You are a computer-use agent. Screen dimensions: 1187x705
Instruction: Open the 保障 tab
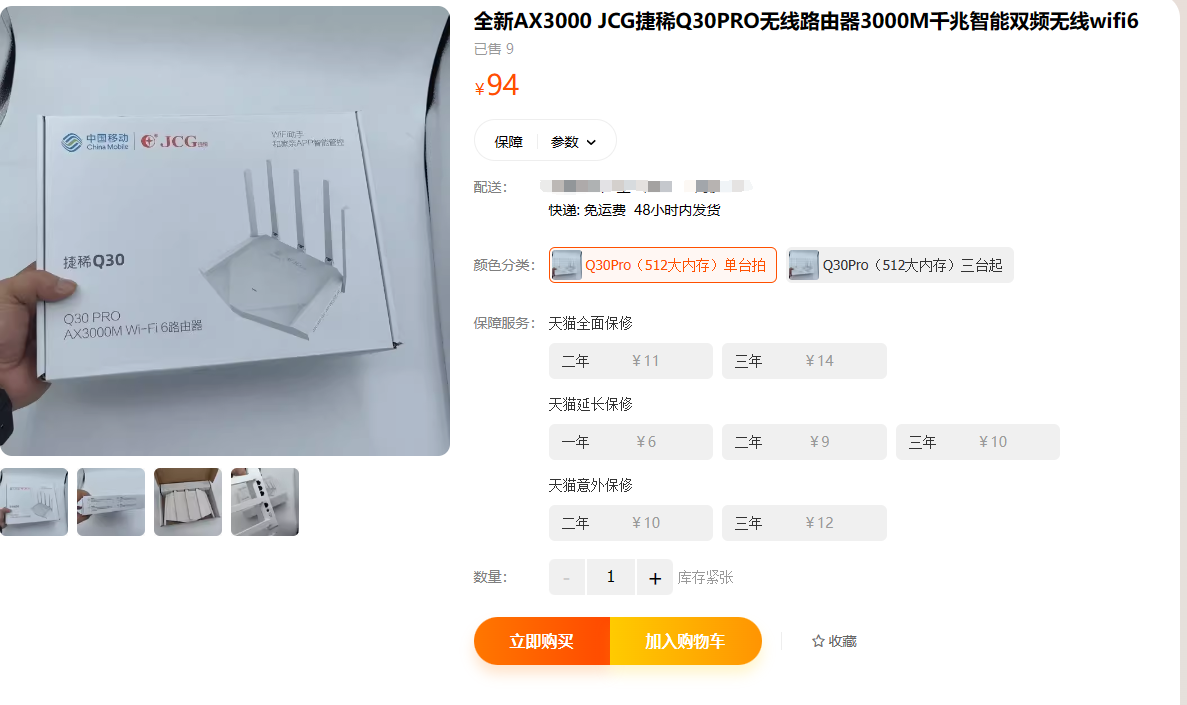pos(508,142)
